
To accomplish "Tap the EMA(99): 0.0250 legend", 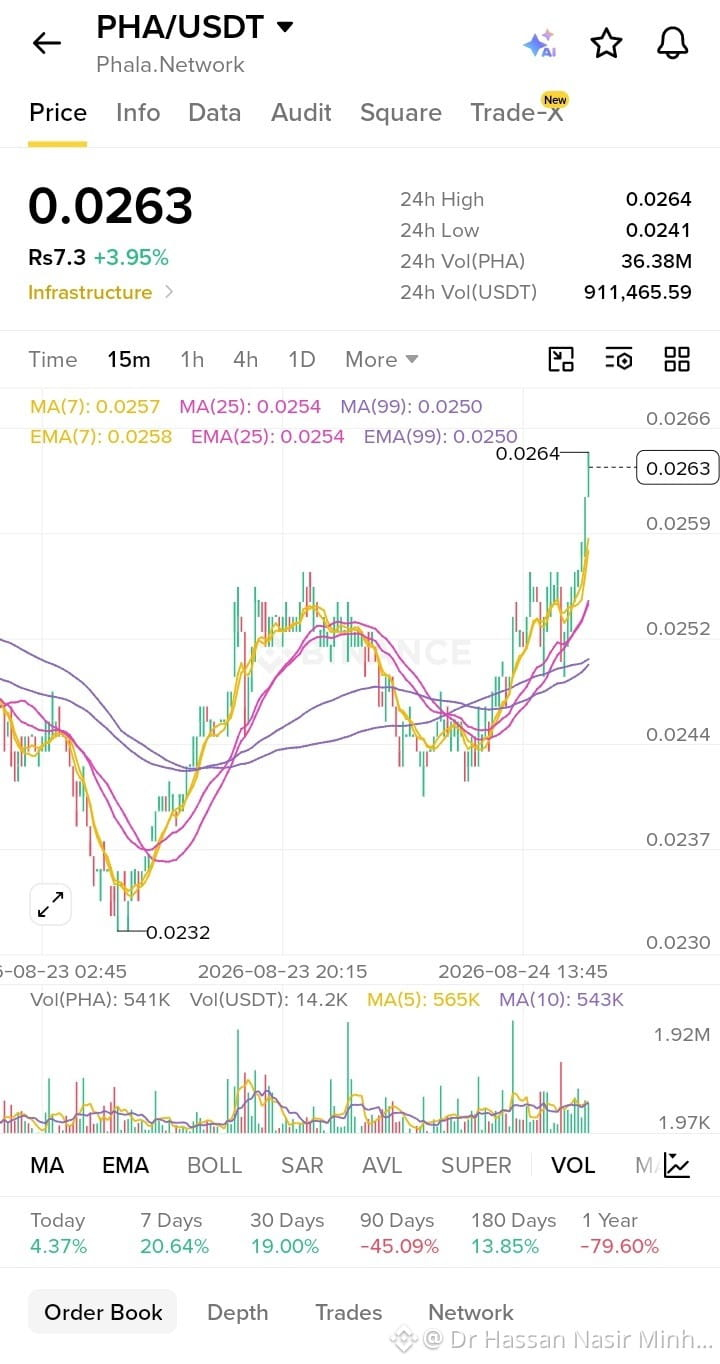I will [x=441, y=436].
